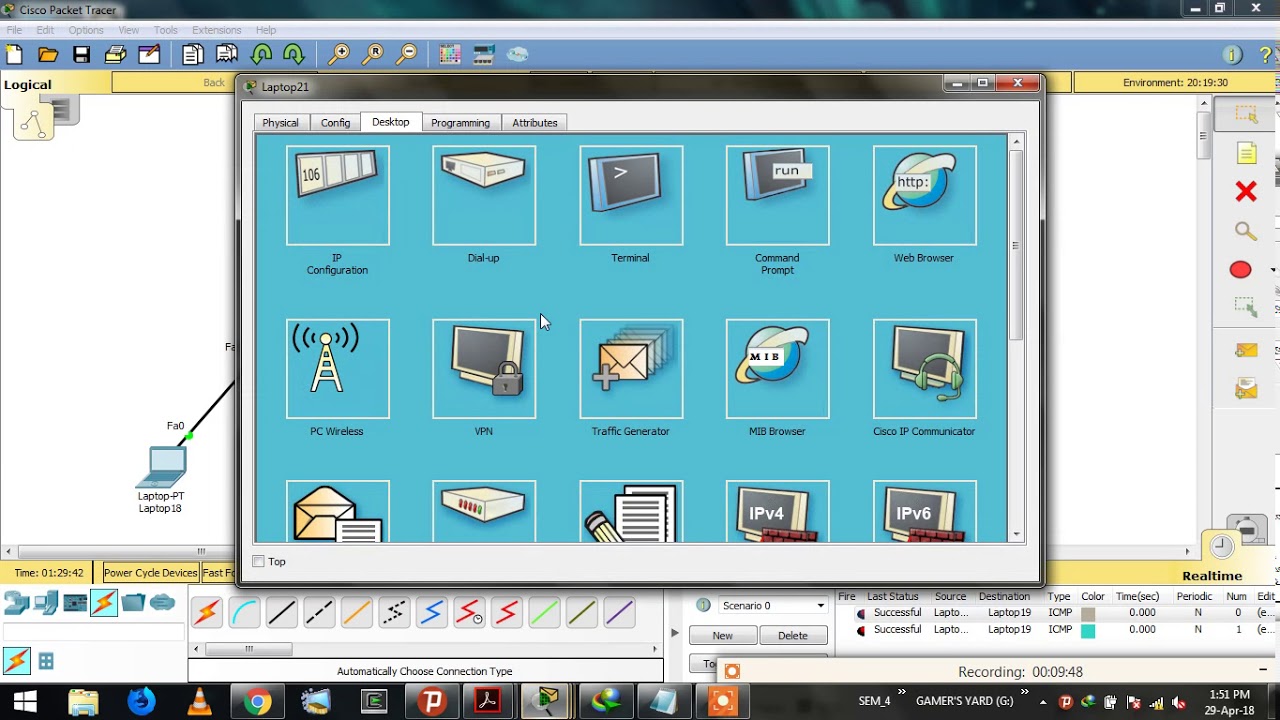Select the red X Delete tool

(x=1245, y=191)
